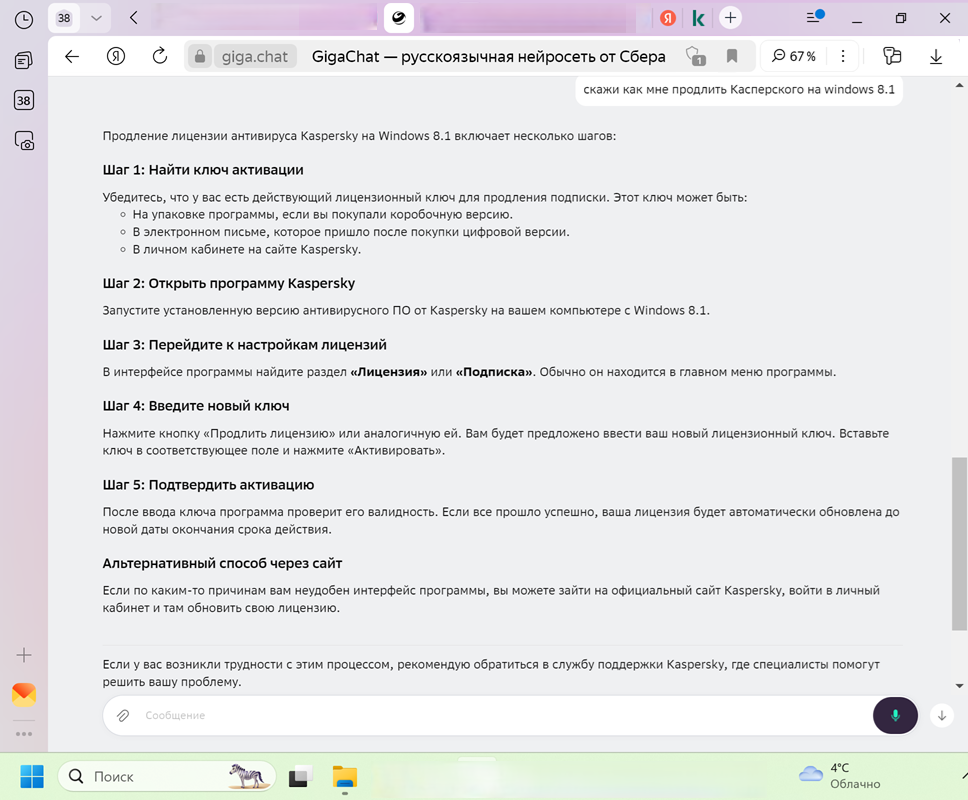Open the browser main menu icon

815,17
